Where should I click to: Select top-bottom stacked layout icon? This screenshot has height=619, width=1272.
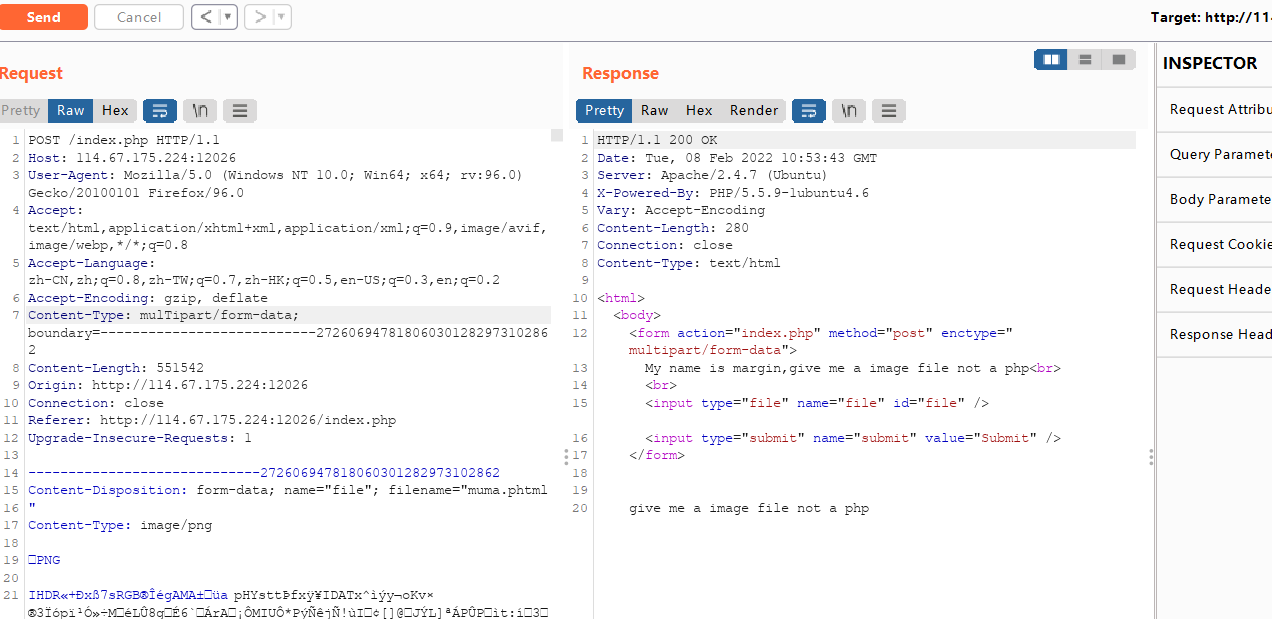pos(1085,60)
